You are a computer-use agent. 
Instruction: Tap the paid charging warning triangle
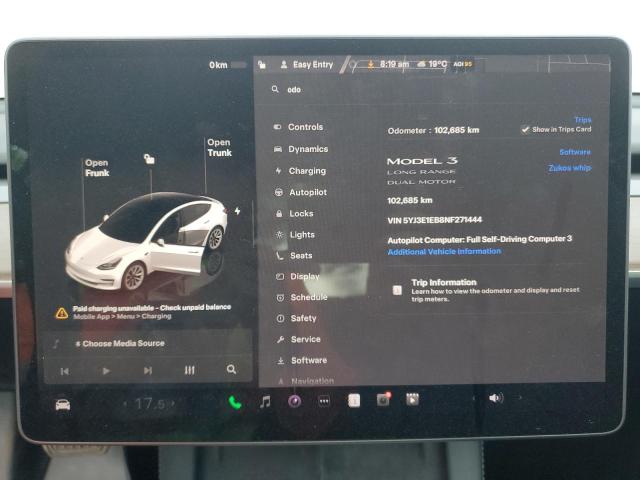click(62, 313)
